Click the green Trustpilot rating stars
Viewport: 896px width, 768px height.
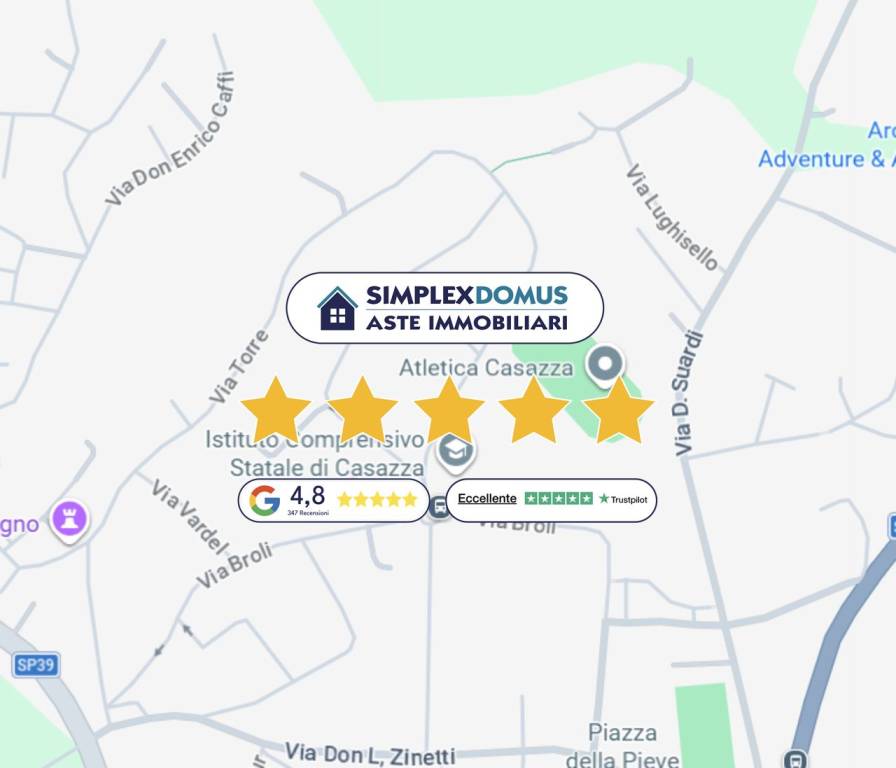(x=559, y=498)
